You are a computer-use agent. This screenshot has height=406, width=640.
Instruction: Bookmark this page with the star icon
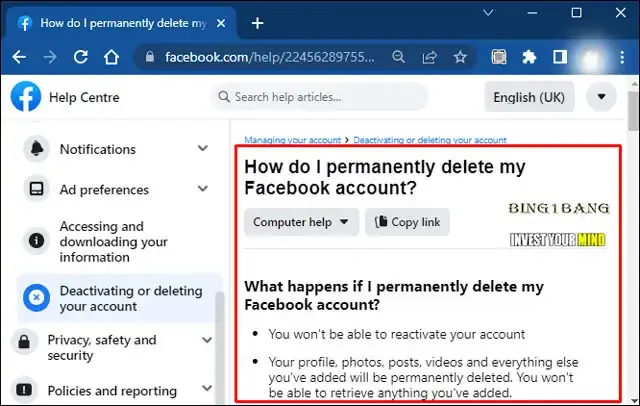[x=460, y=57]
